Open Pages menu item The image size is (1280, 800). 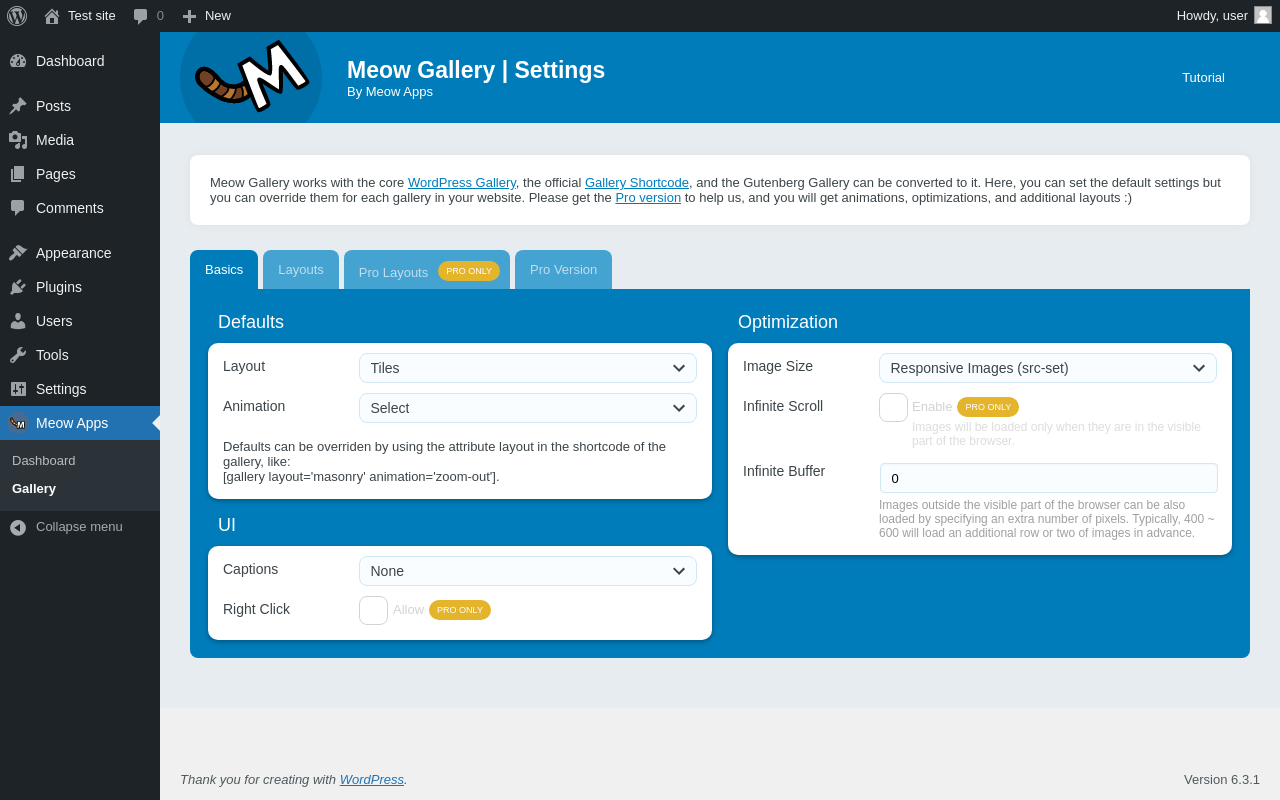80,174
